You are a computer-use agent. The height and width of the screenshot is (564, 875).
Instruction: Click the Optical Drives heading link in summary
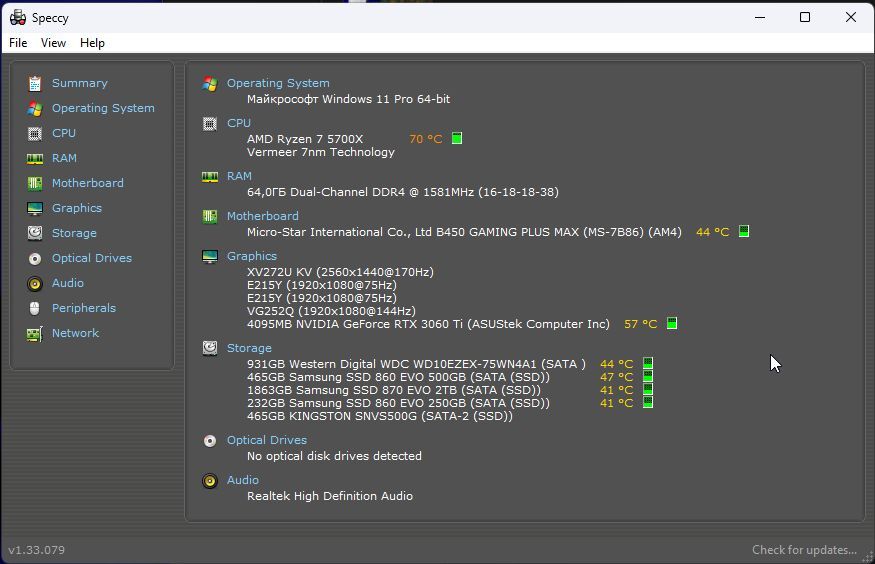267,440
